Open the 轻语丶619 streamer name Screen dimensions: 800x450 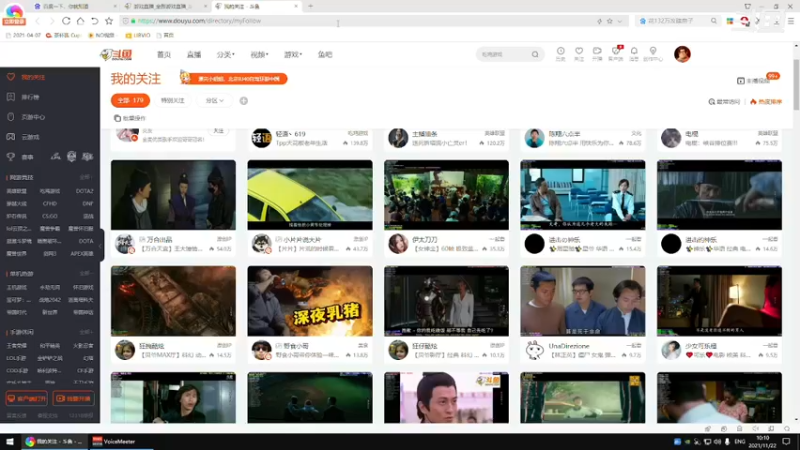(x=290, y=134)
